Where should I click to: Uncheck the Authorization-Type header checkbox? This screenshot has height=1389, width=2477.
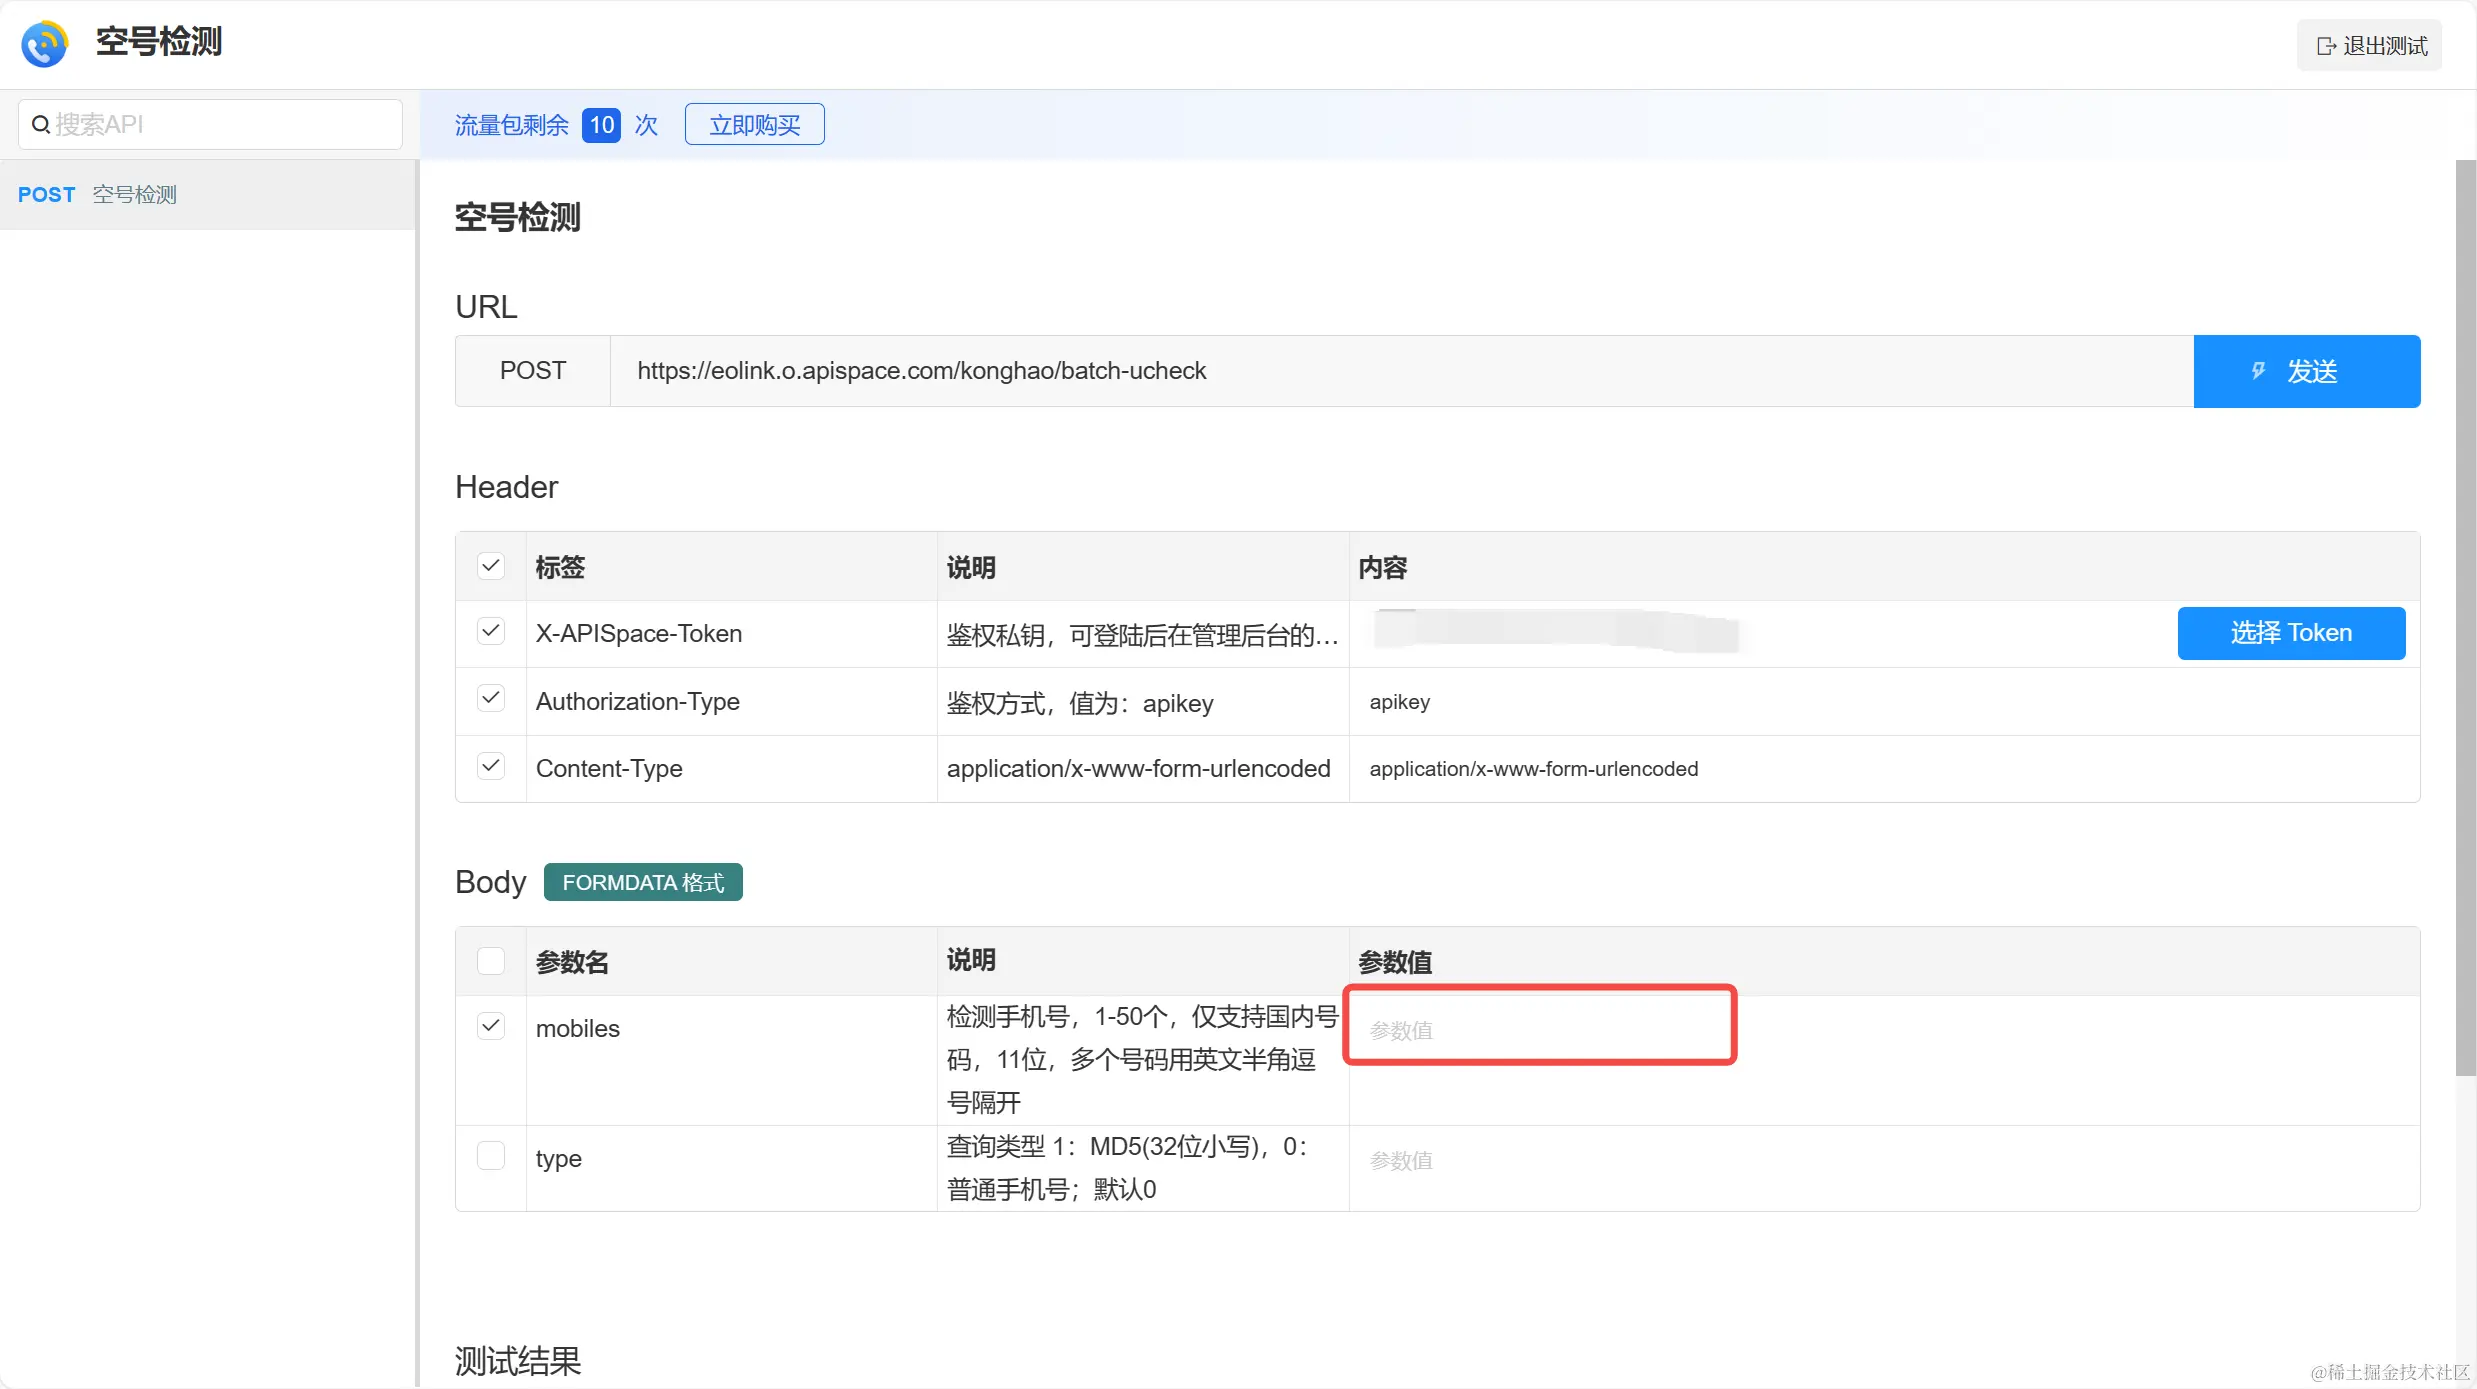tap(490, 699)
